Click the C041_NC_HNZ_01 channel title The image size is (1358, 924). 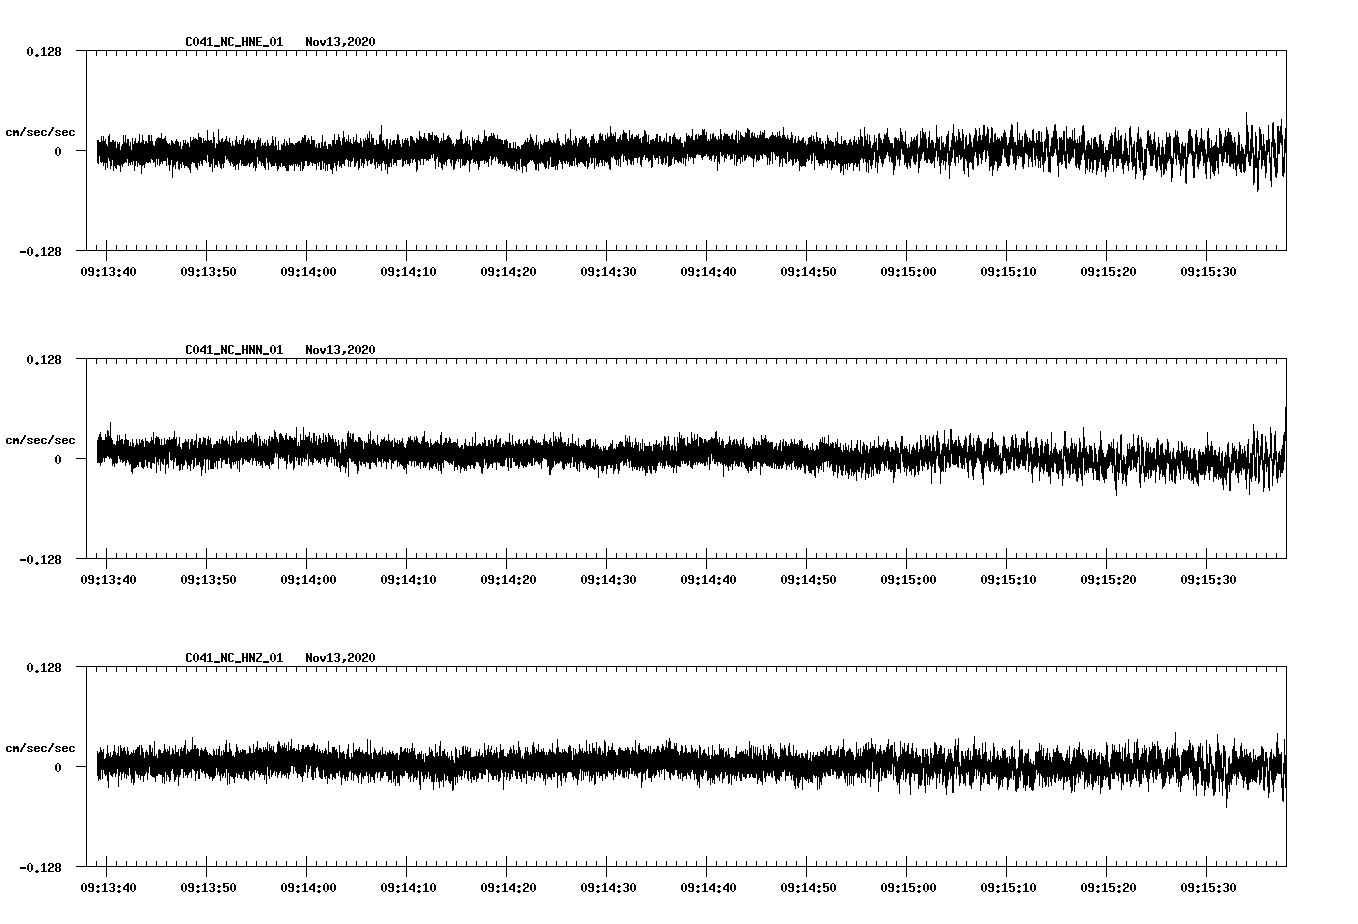[x=232, y=657]
